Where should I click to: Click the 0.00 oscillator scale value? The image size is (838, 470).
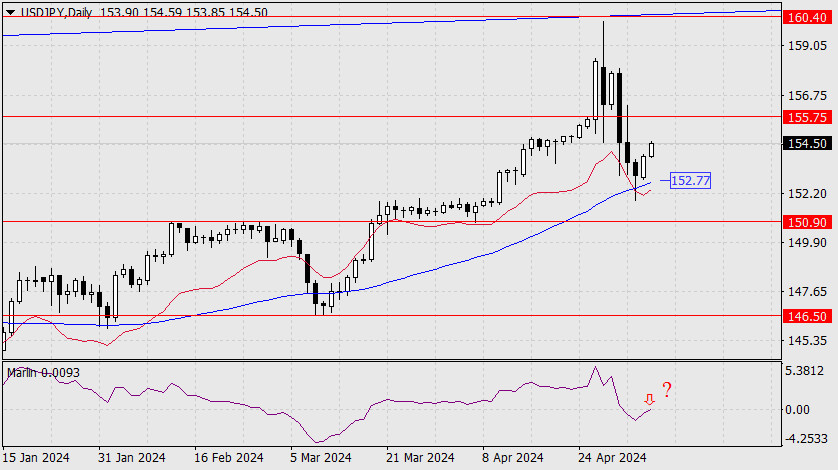coord(797,410)
